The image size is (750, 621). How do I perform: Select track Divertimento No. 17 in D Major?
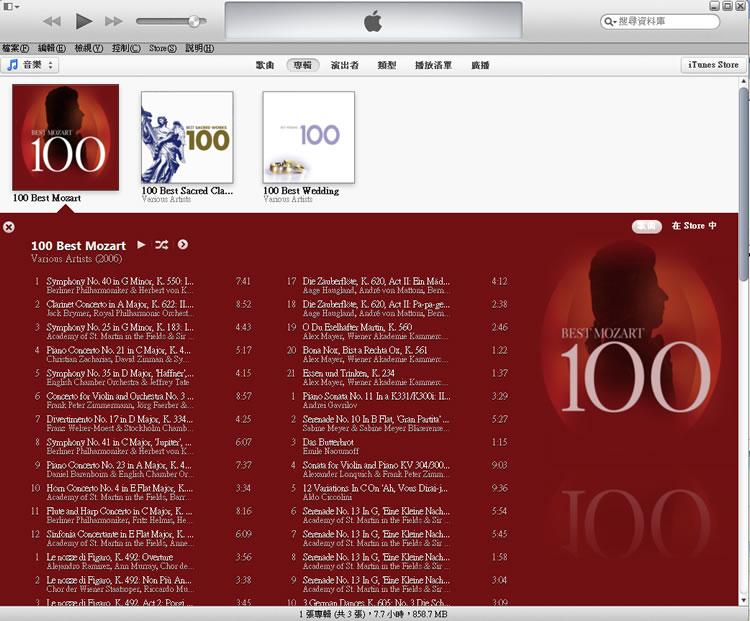click(141, 423)
